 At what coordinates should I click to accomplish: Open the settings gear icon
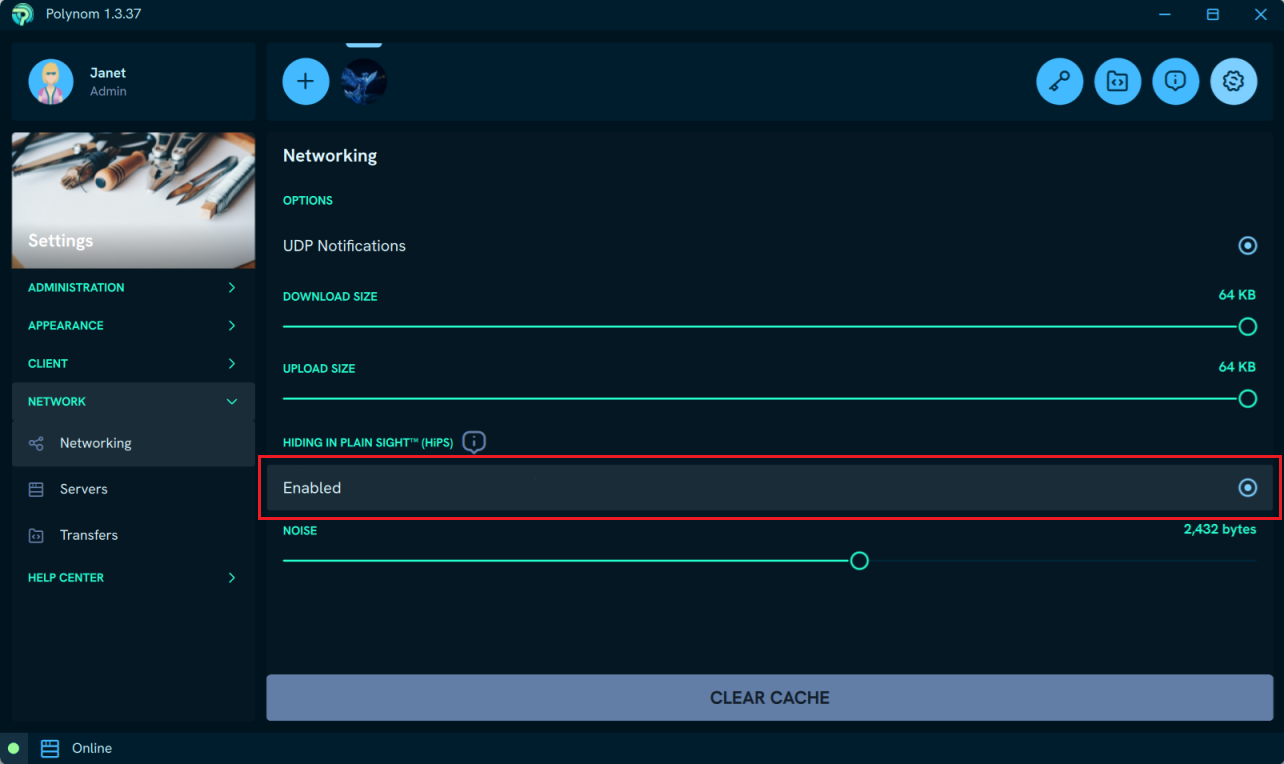[x=1233, y=82]
